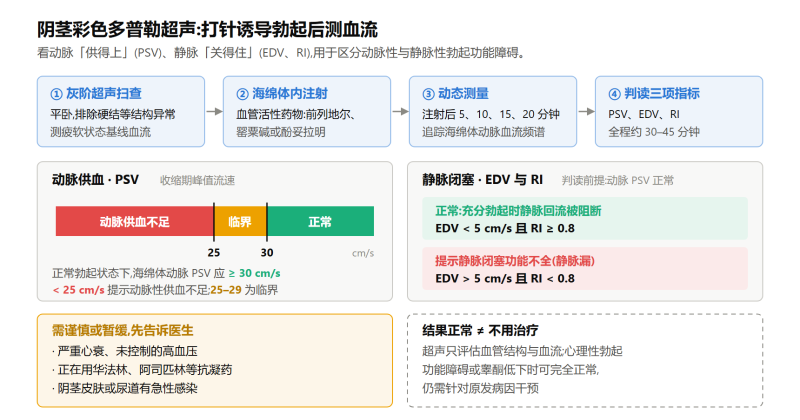This screenshot has height=420, width=800.
Task: Click the heading 结果正常 ≠ 不用治疗
Action: (x=480, y=330)
